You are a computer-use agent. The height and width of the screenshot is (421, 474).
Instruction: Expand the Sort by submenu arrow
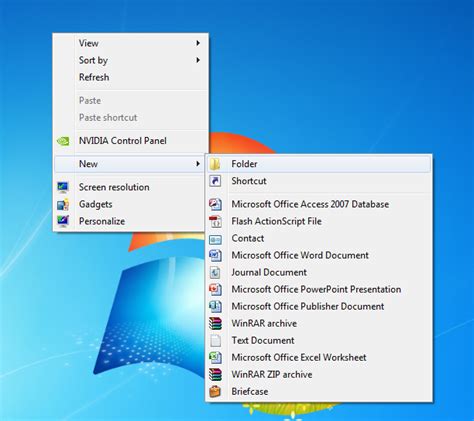point(198,60)
